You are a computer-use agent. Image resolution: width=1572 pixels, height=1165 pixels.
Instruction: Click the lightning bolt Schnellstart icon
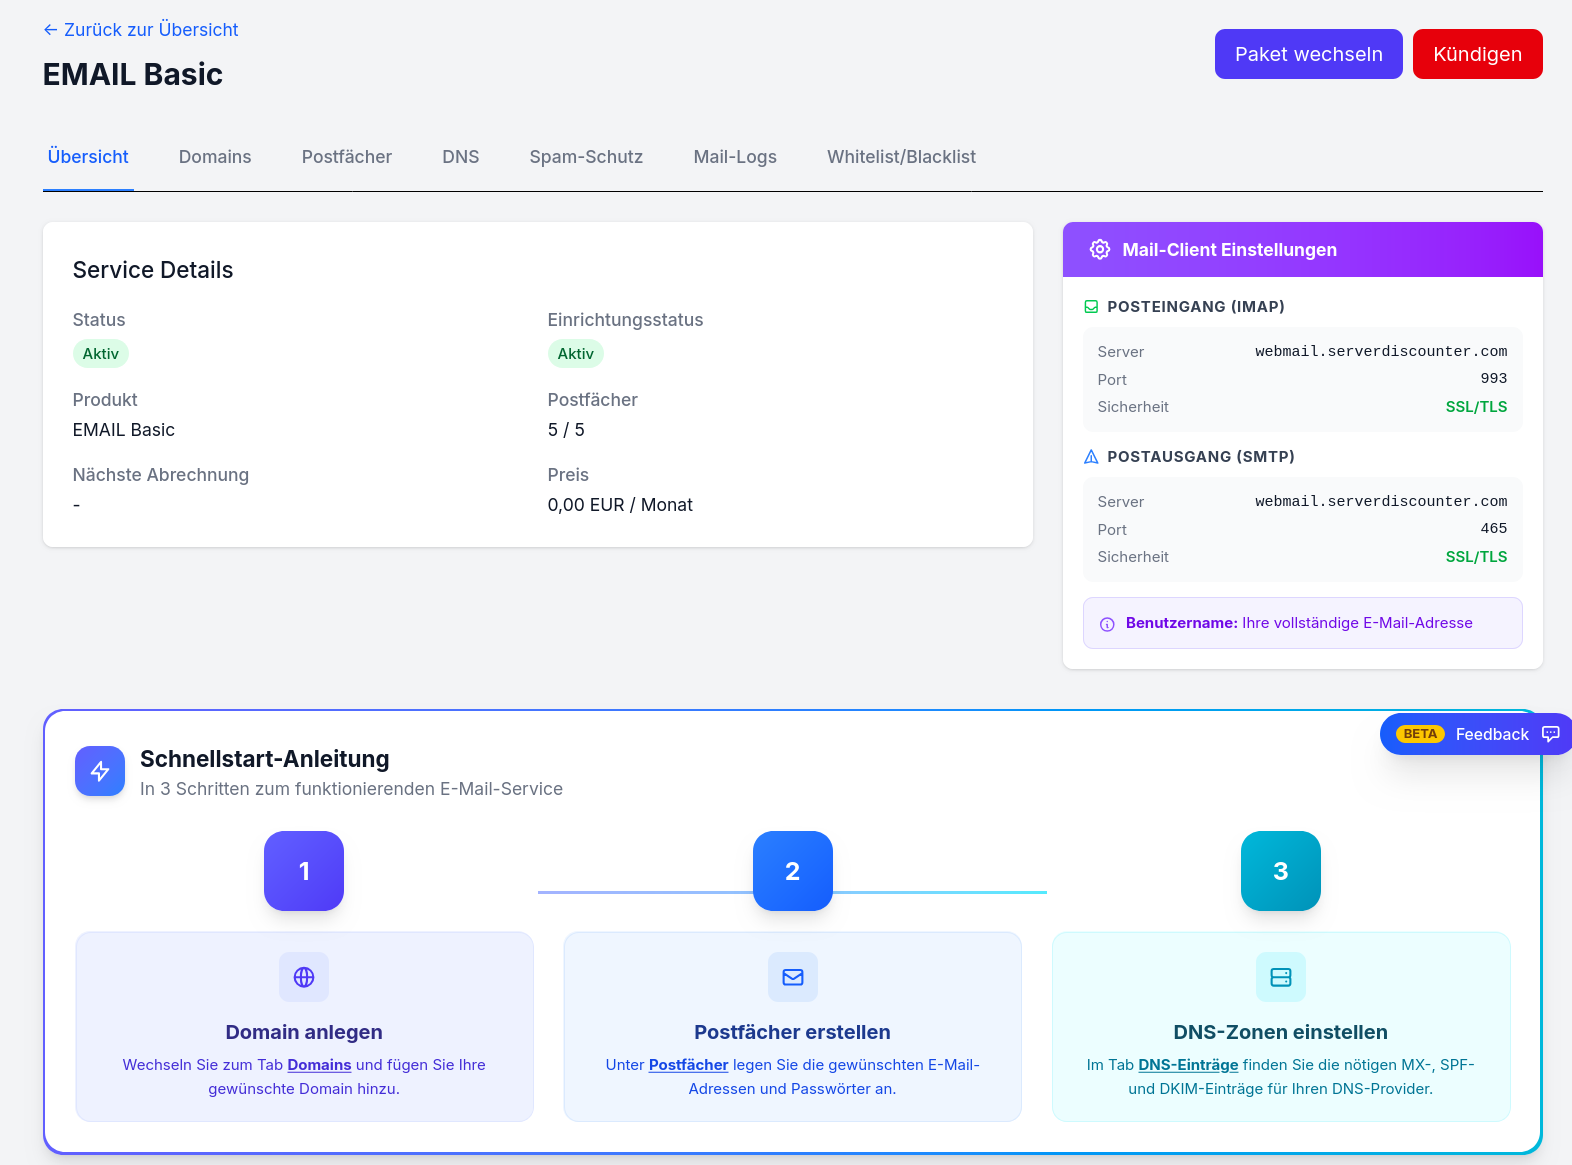click(100, 771)
